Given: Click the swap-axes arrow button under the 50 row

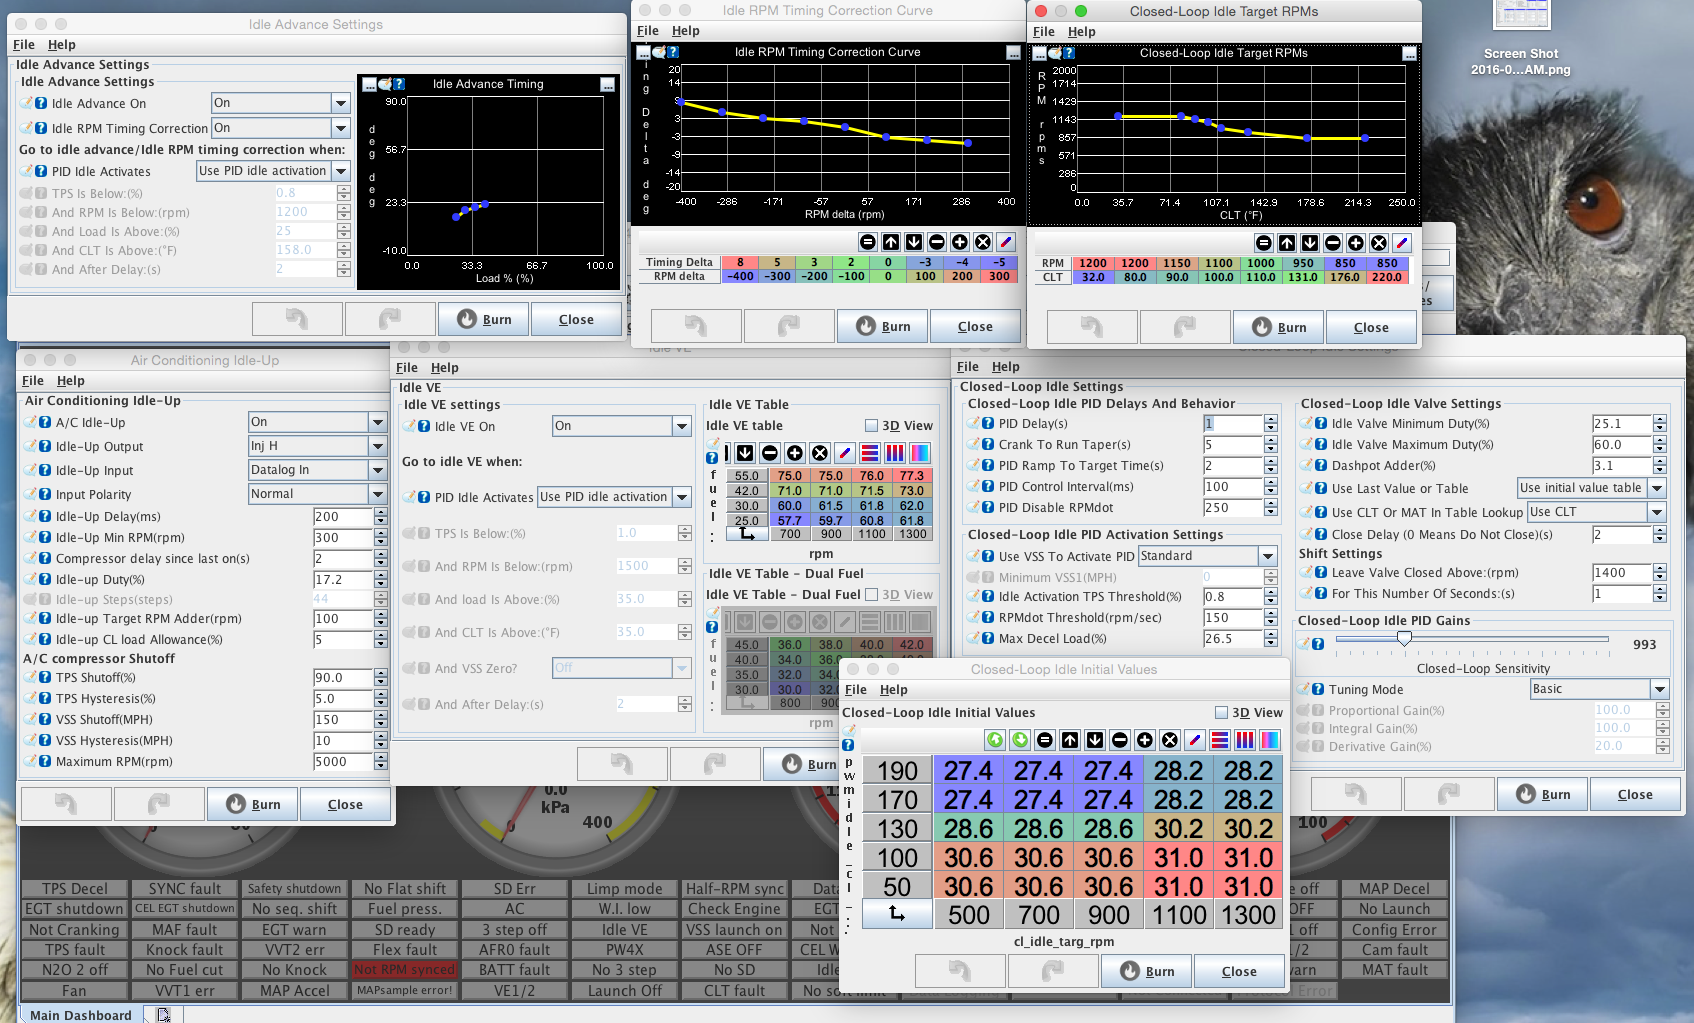Looking at the screenshot, I should tap(897, 914).
